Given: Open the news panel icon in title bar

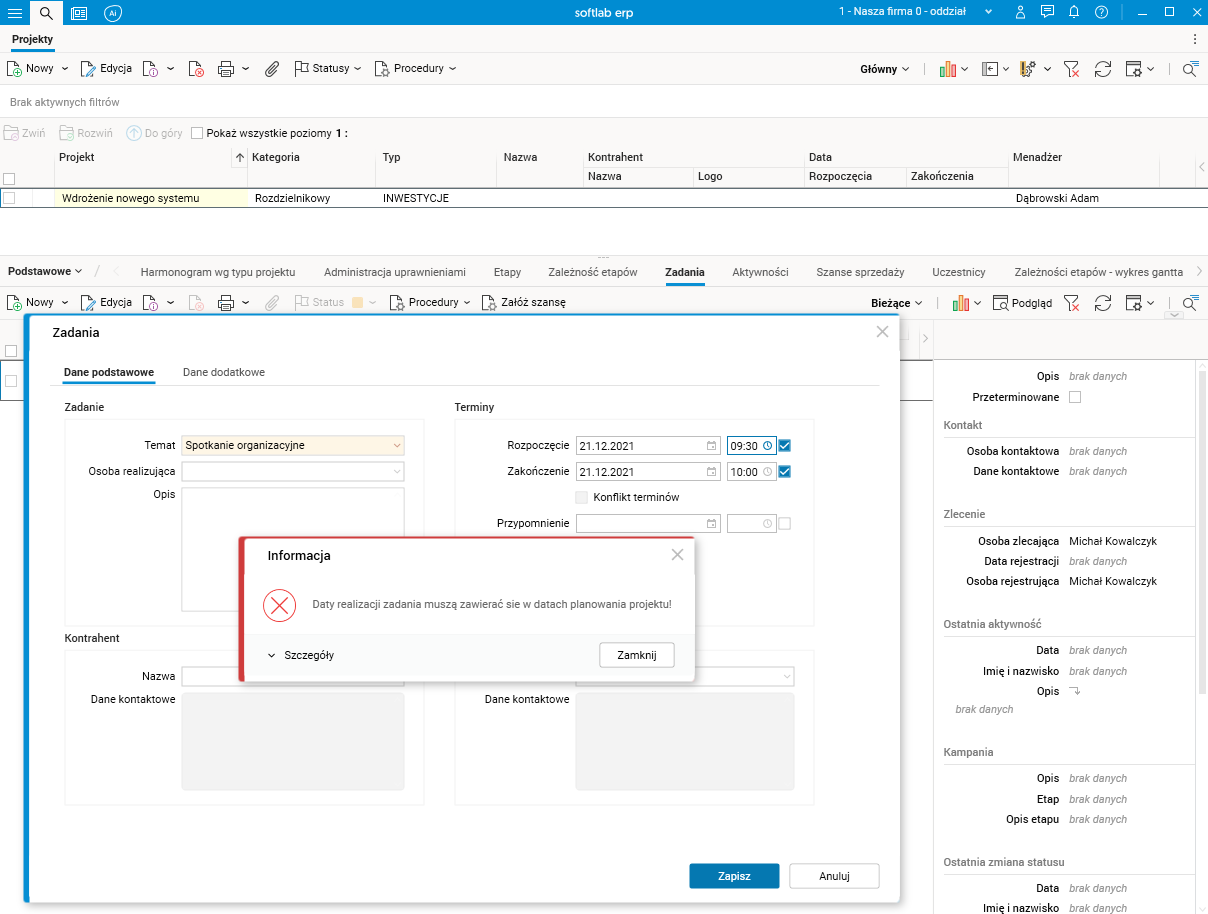Looking at the screenshot, I should coord(79,12).
